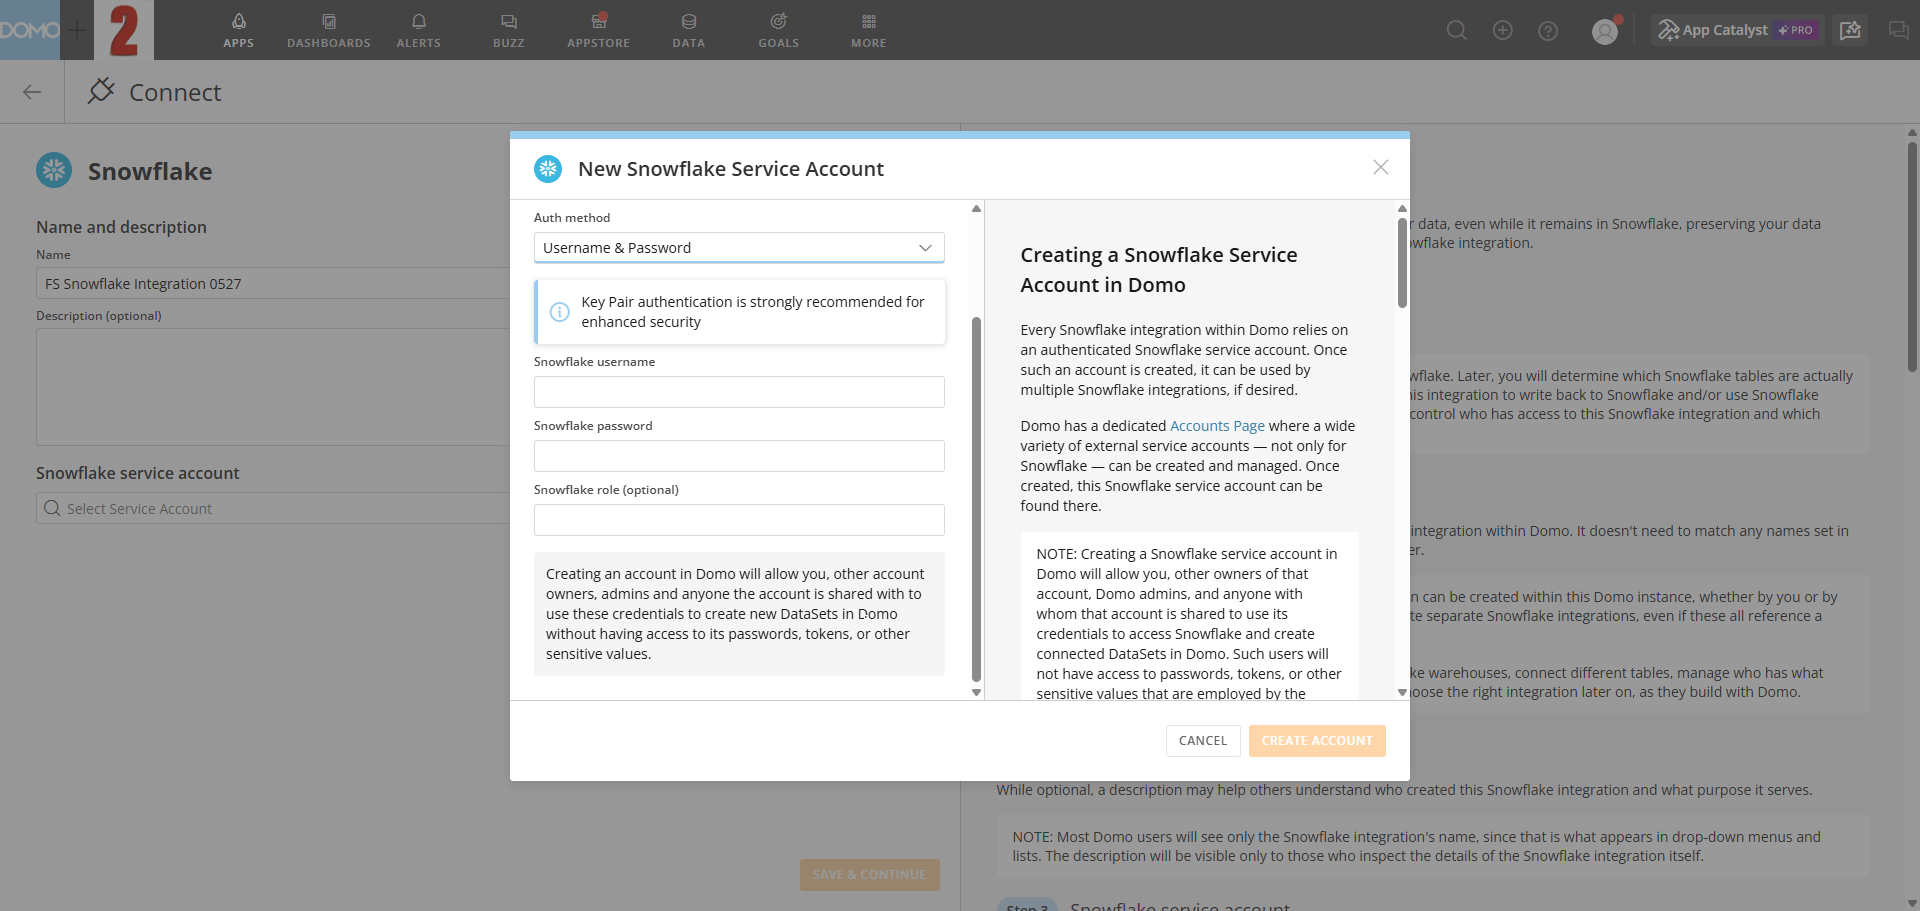This screenshot has width=1920, height=911.
Task: Click 'Creating a Snowflake Service Account' heading
Action: 1159,270
